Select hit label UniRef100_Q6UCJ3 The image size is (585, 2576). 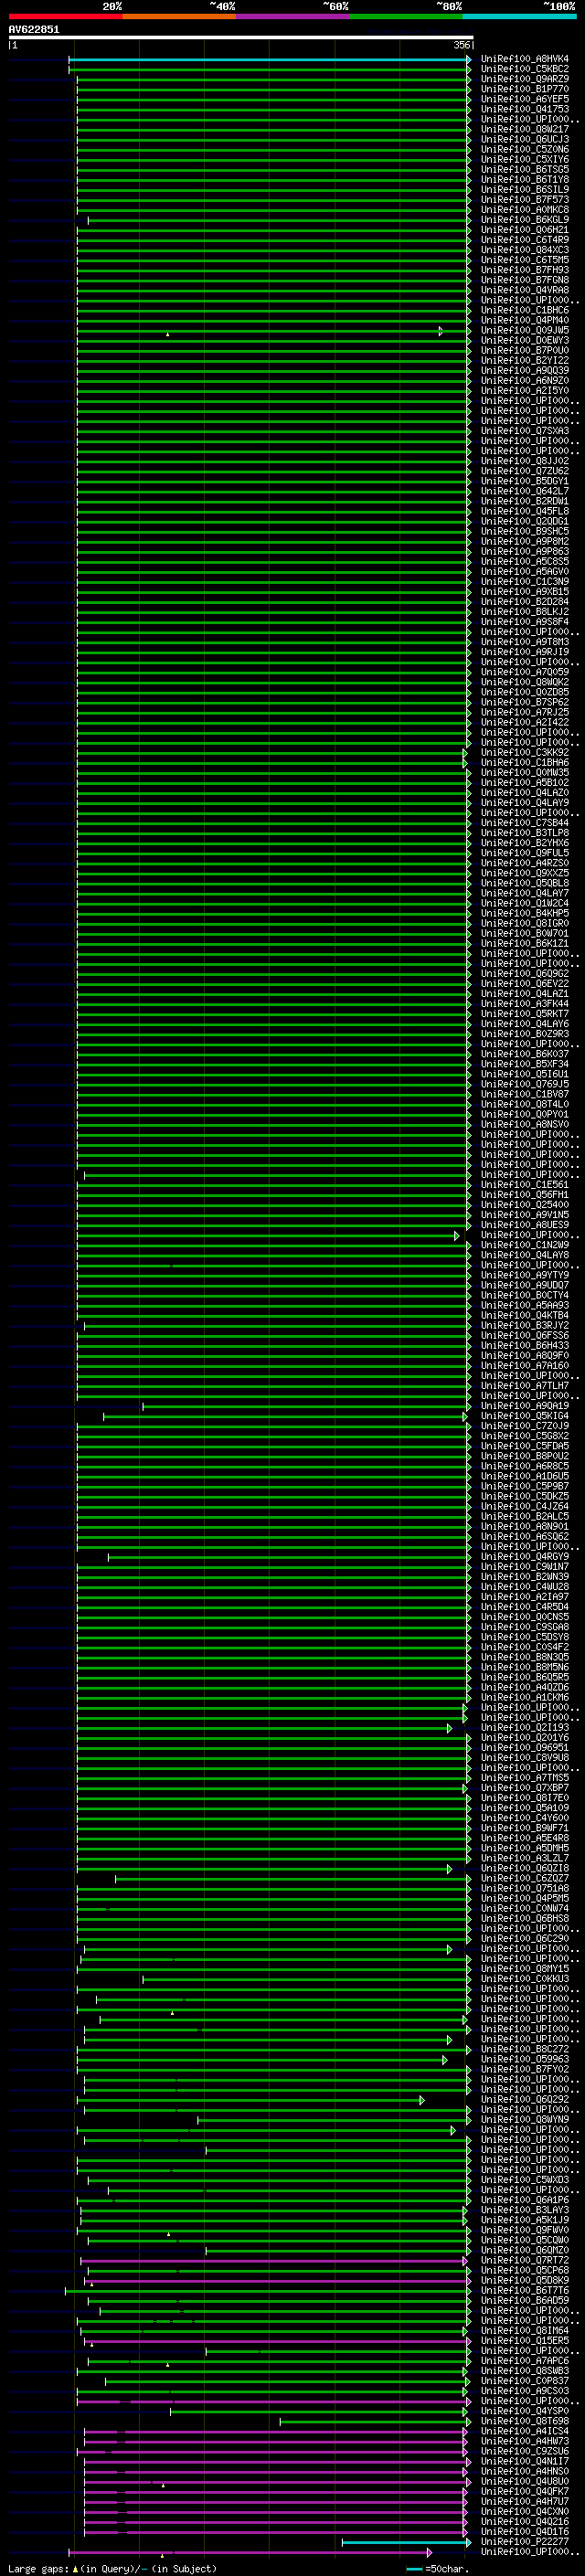pos(524,139)
